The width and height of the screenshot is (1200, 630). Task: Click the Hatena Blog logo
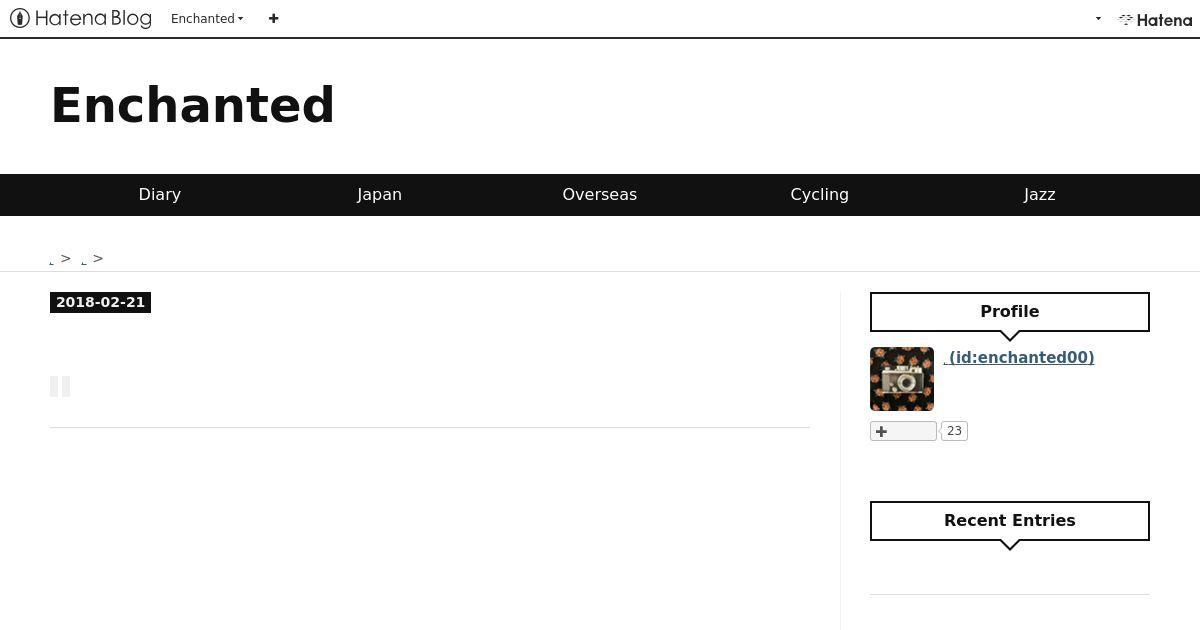[x=81, y=18]
